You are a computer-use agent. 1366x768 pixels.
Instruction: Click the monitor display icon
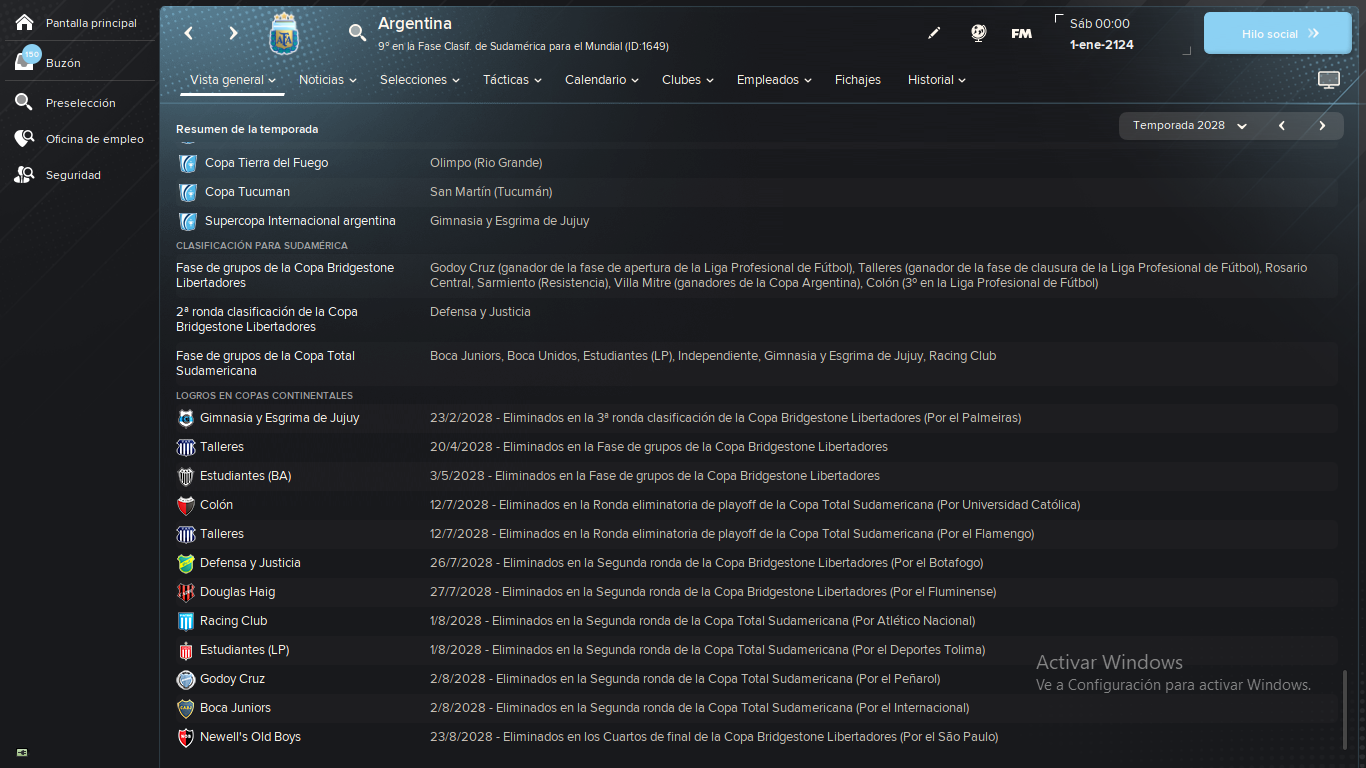coord(1328,80)
